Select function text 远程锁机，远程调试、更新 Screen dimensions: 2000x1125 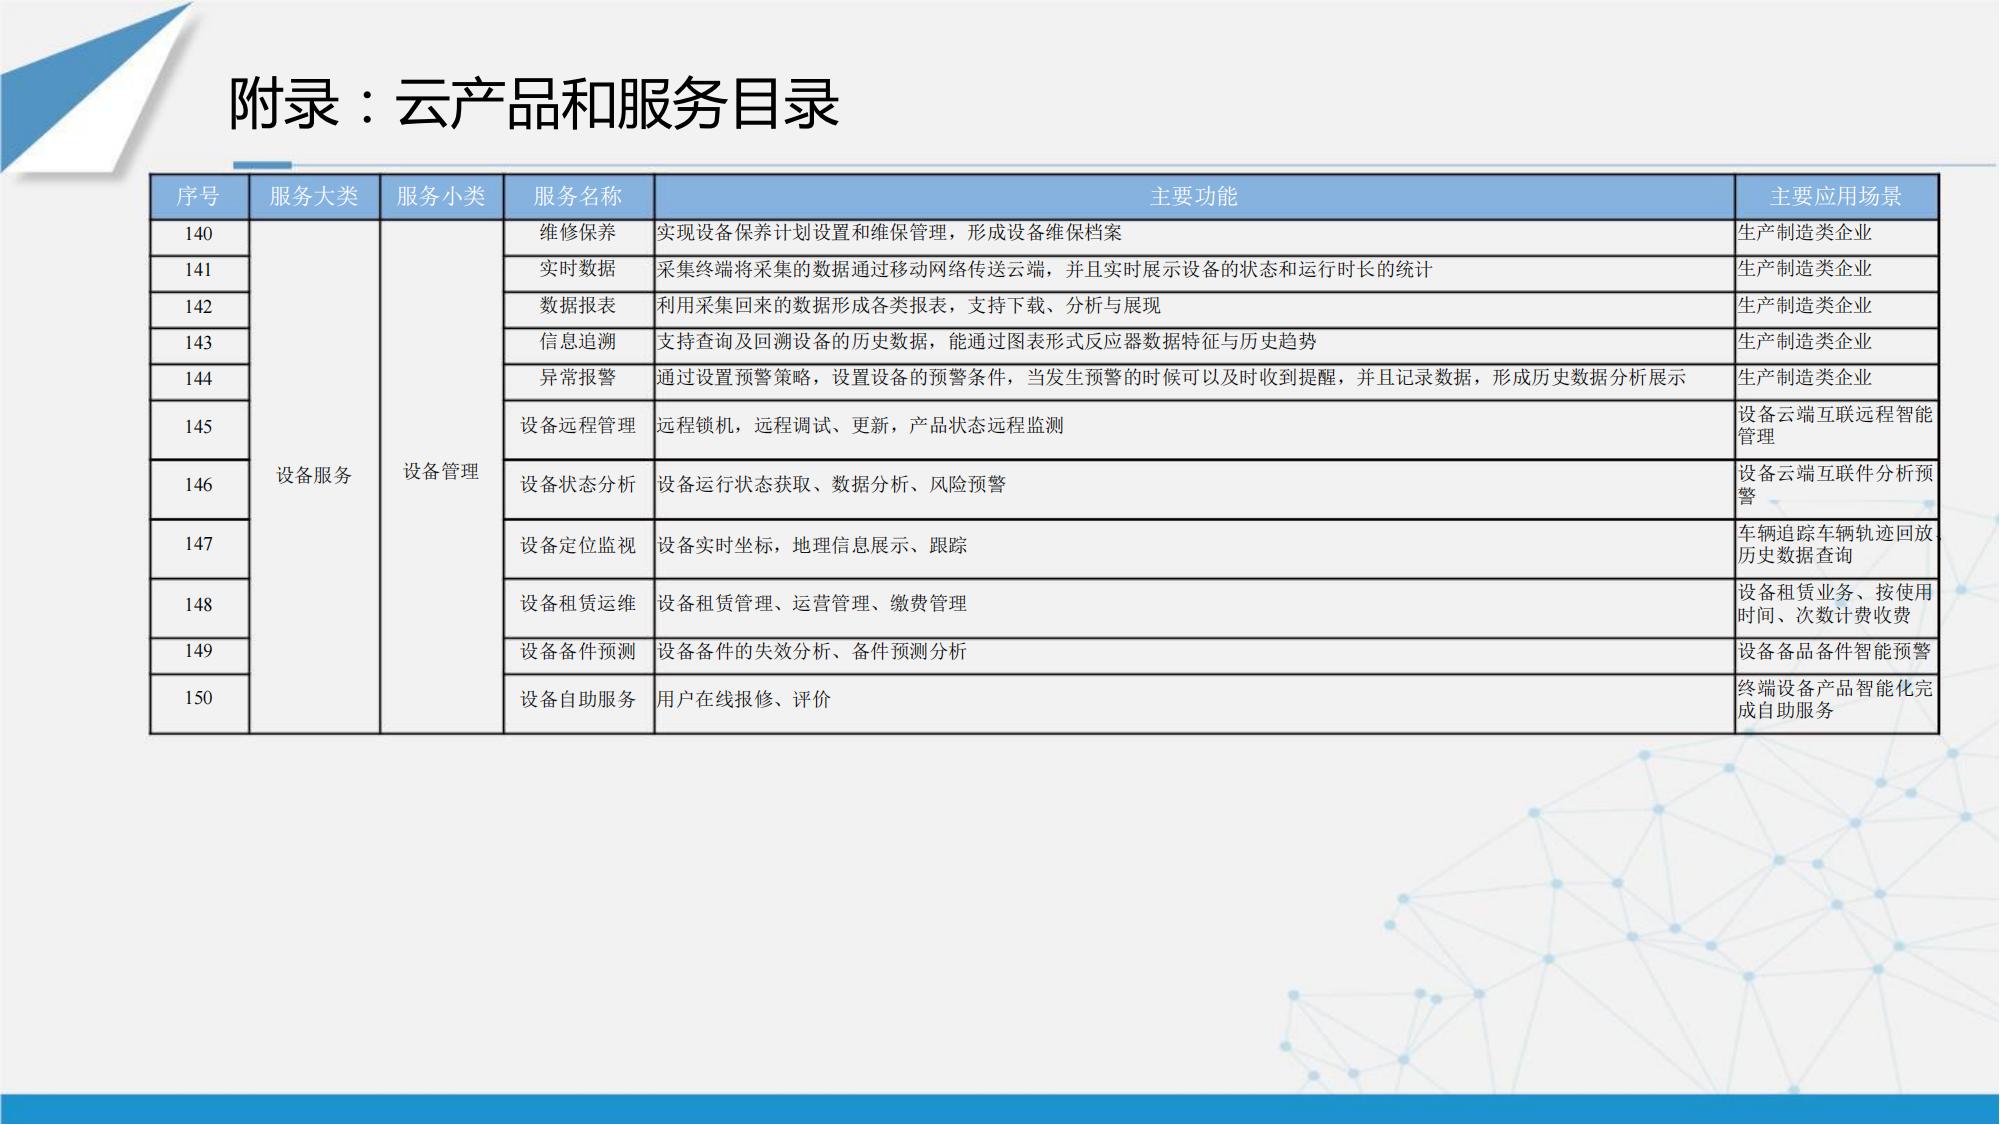(x=773, y=426)
